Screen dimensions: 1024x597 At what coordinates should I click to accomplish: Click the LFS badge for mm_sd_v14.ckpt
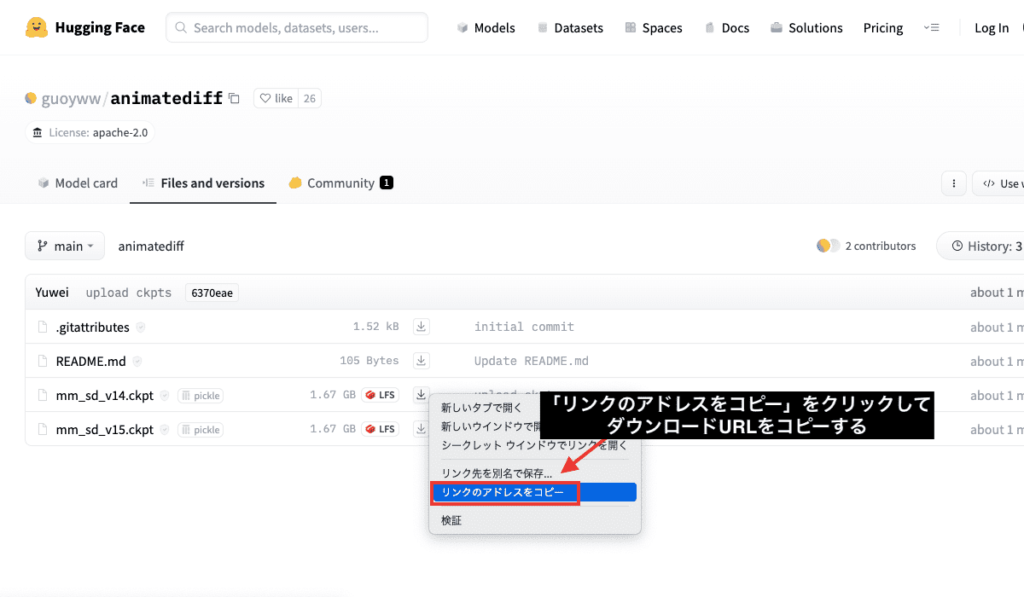(380, 395)
